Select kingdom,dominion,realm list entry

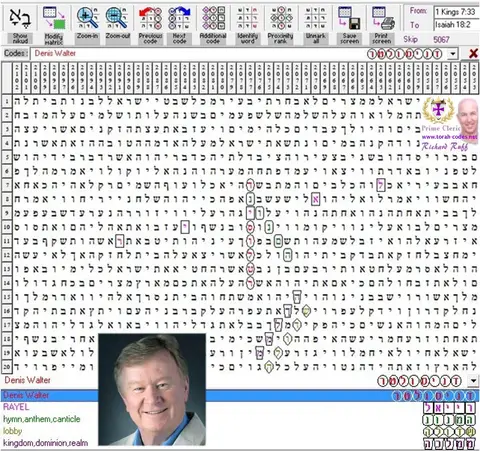[46, 443]
